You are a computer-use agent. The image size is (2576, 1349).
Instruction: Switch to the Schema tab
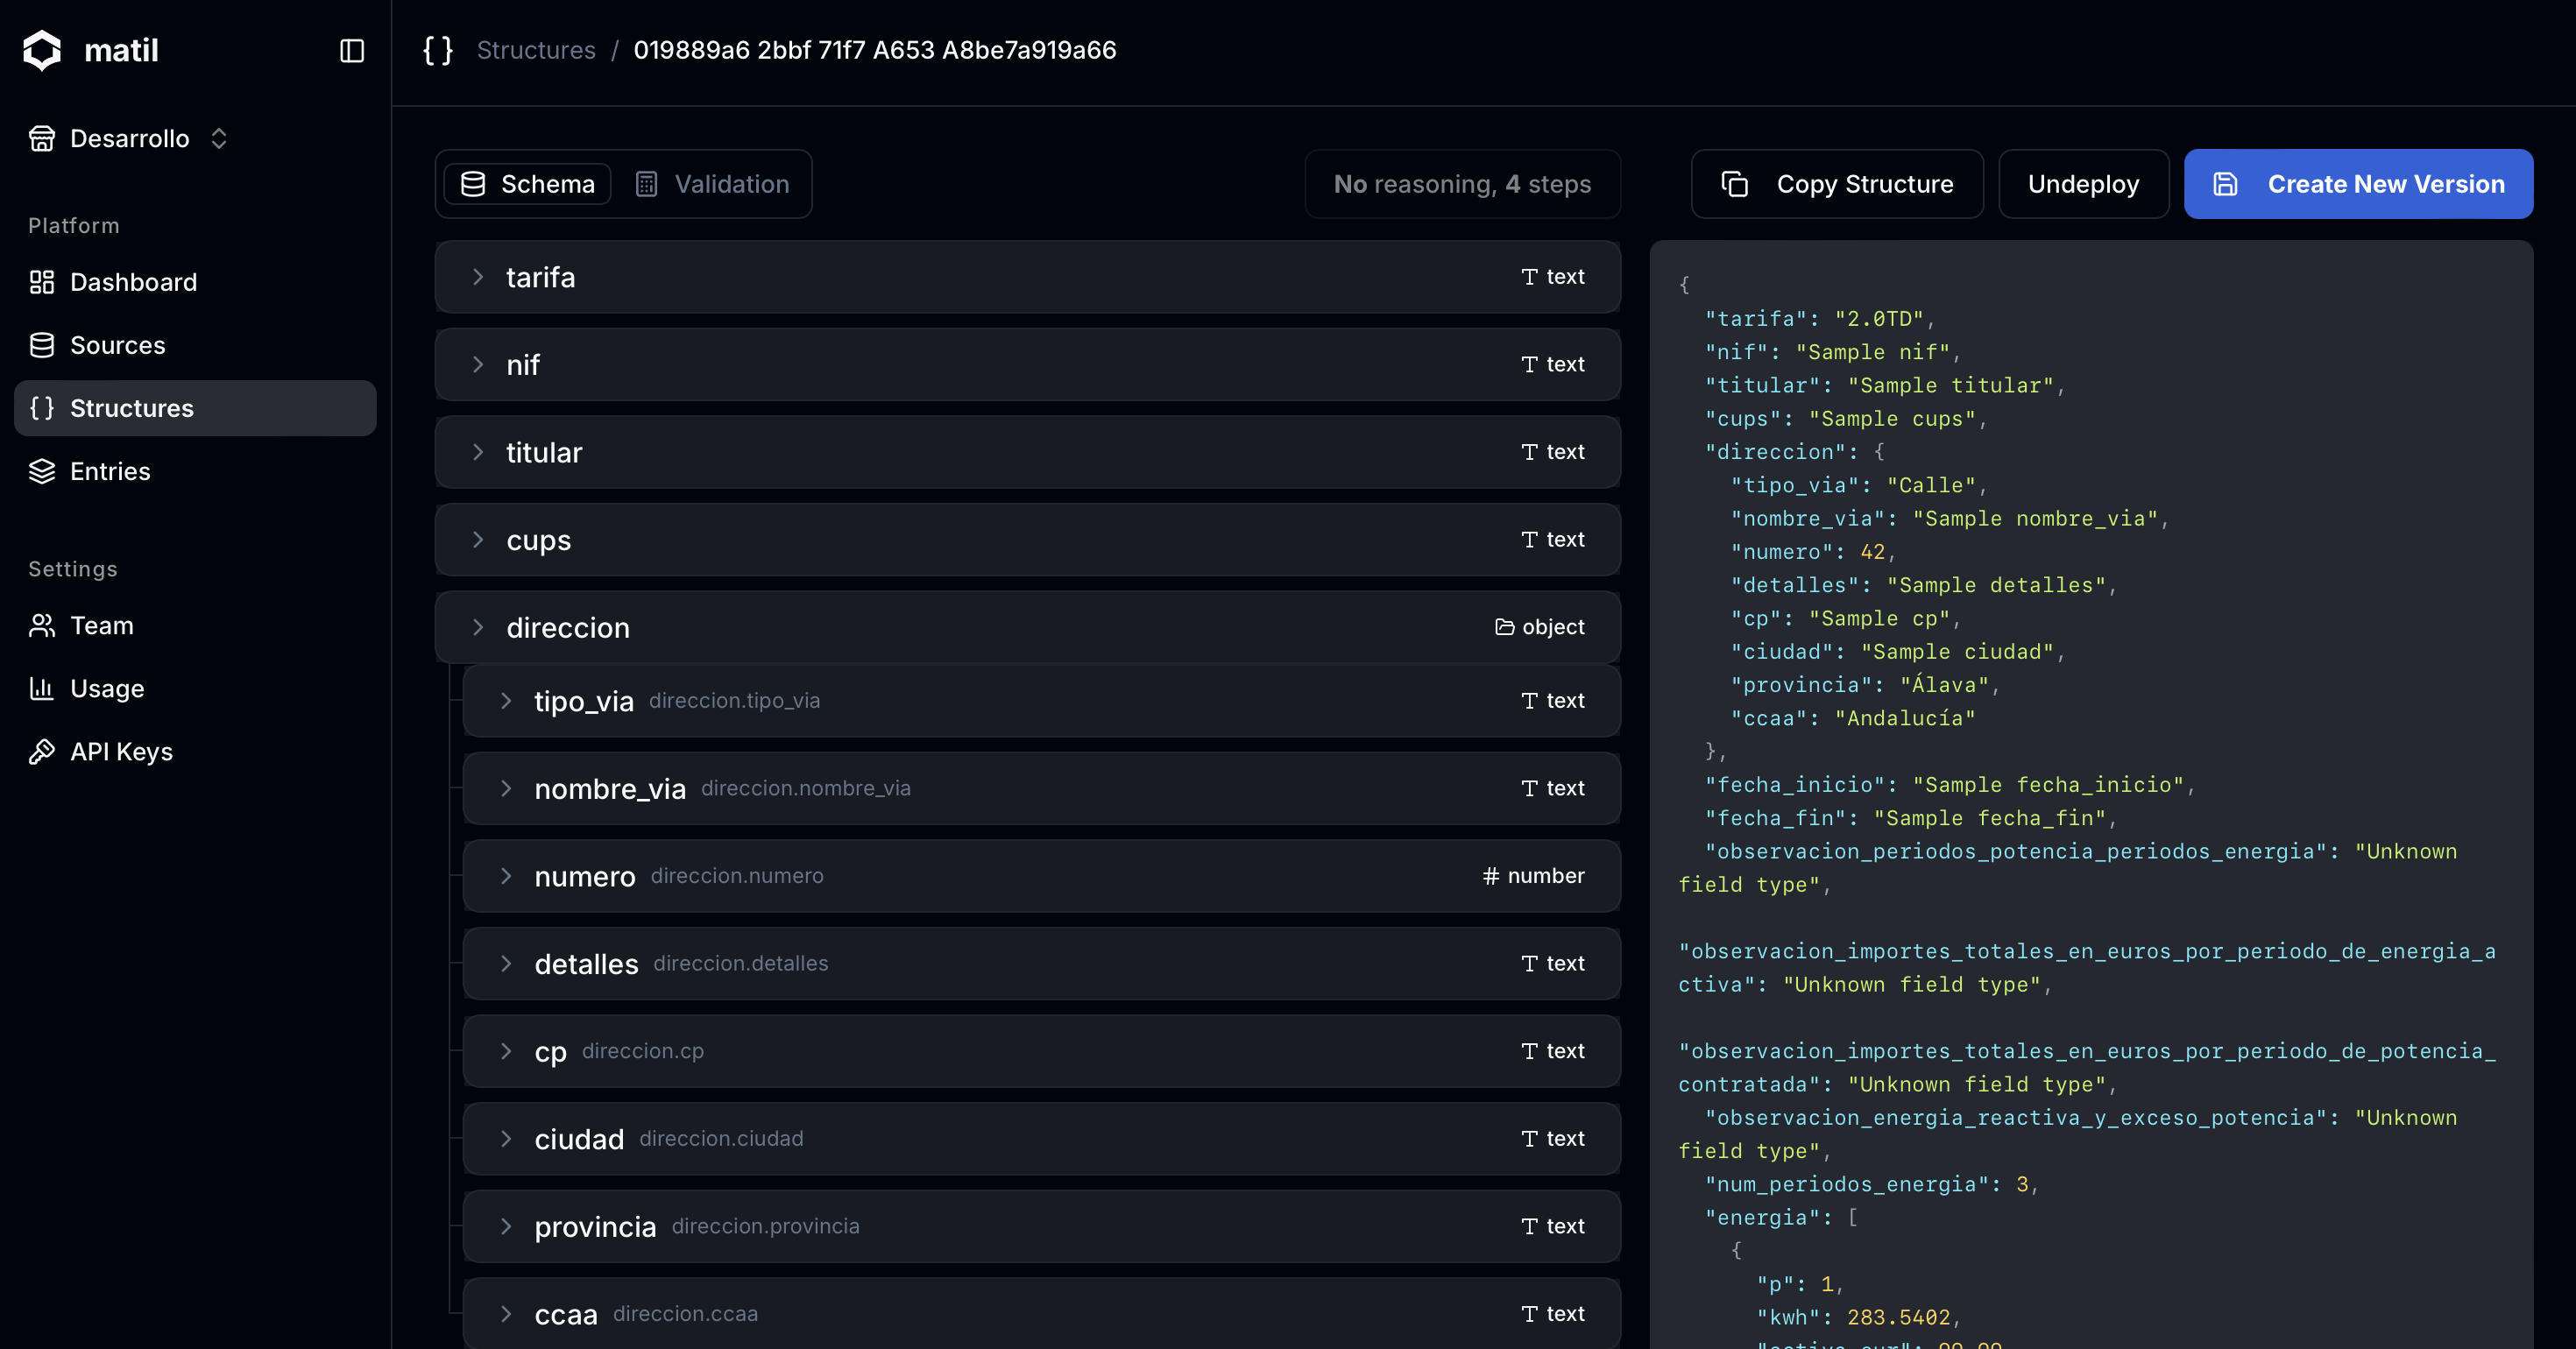[x=527, y=184]
